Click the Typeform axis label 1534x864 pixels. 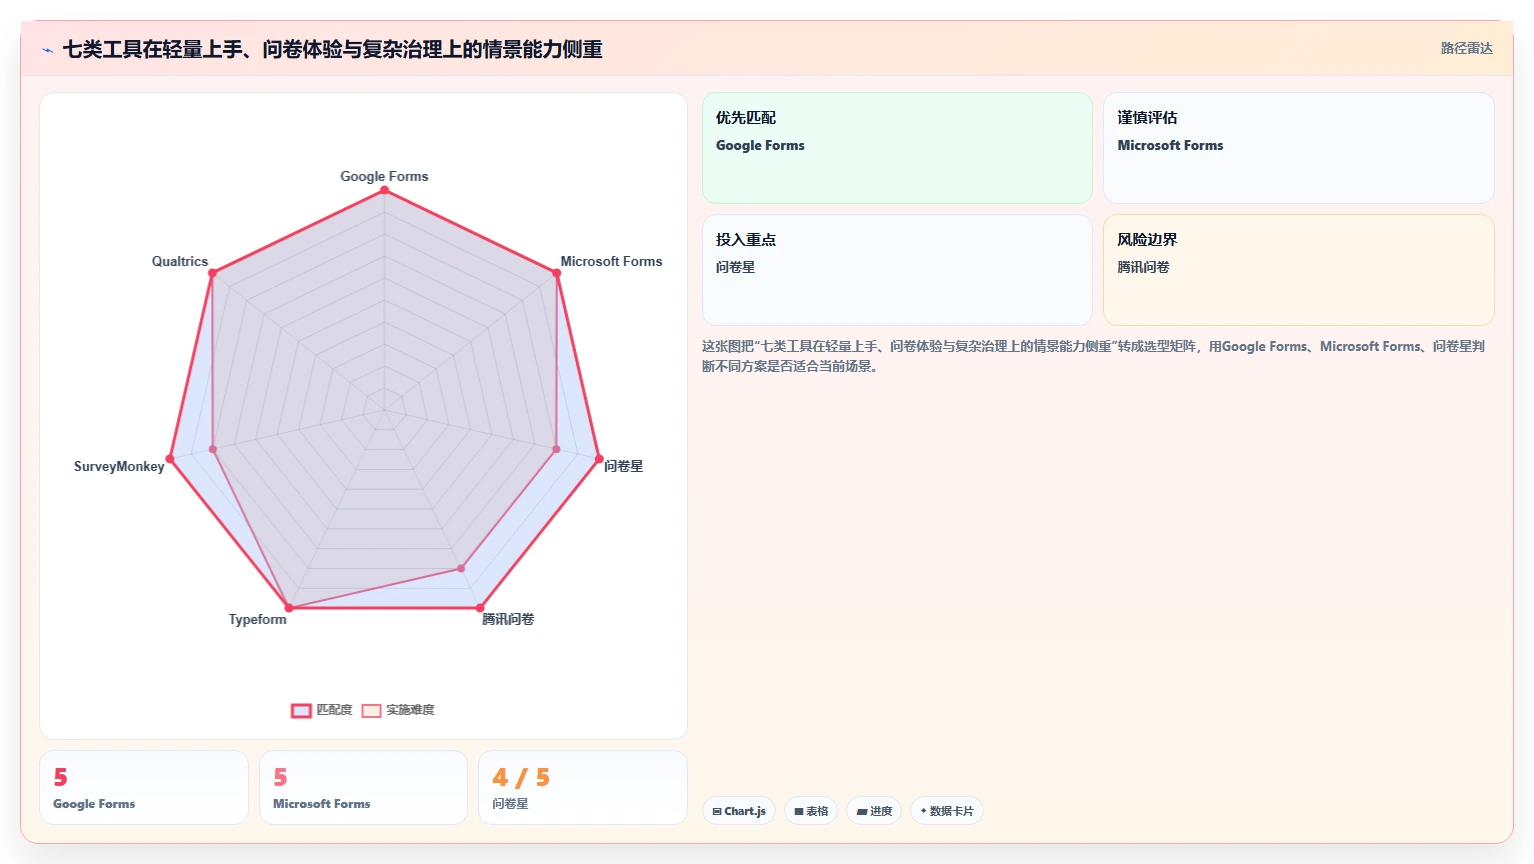click(257, 619)
